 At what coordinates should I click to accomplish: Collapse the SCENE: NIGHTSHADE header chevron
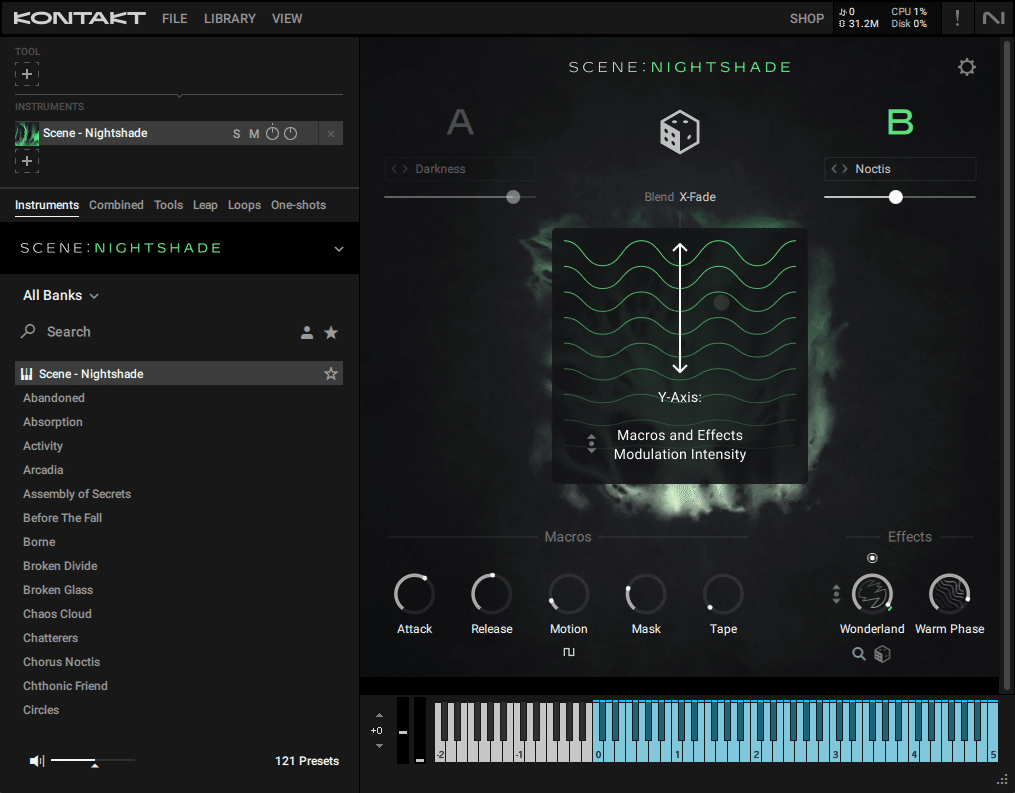coord(341,248)
